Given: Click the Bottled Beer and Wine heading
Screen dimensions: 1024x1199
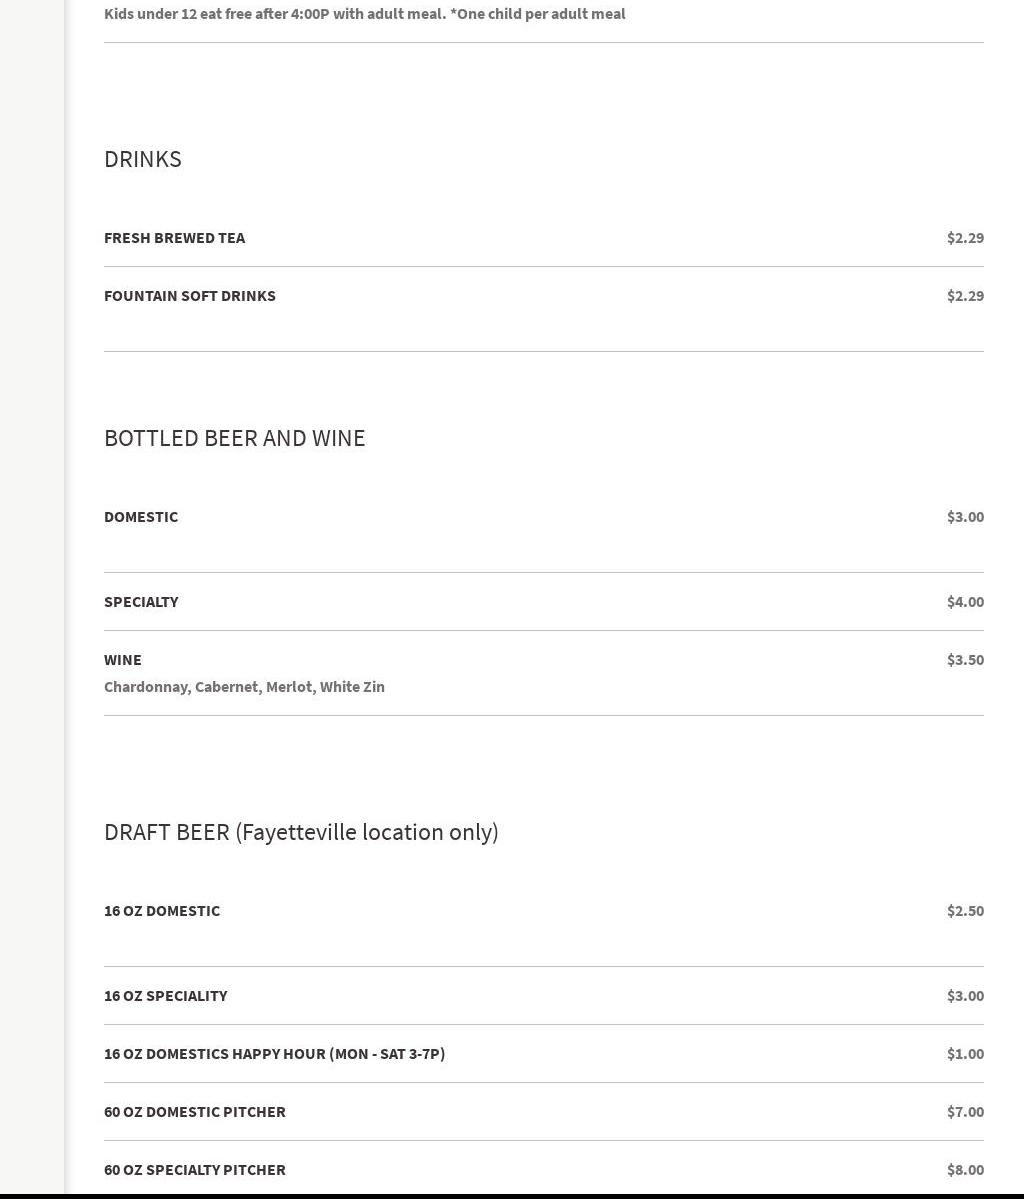Looking at the screenshot, I should [234, 438].
